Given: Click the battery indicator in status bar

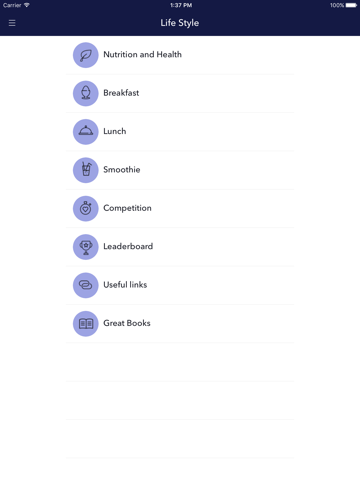Looking at the screenshot, I should click(351, 5).
